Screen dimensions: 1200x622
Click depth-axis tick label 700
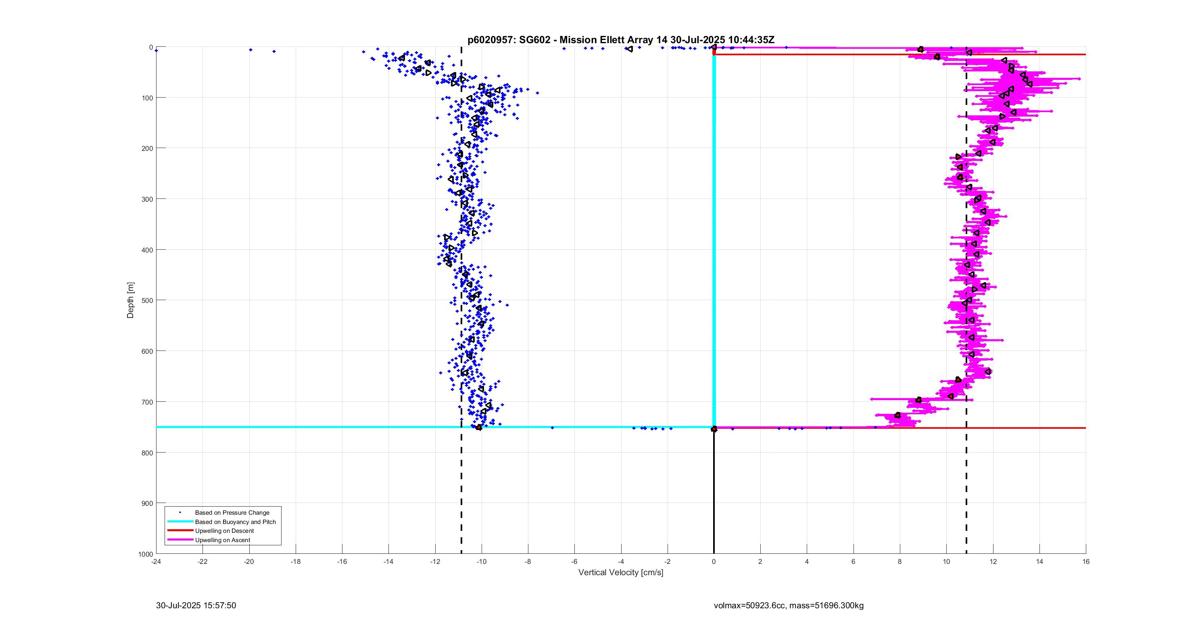(x=146, y=402)
